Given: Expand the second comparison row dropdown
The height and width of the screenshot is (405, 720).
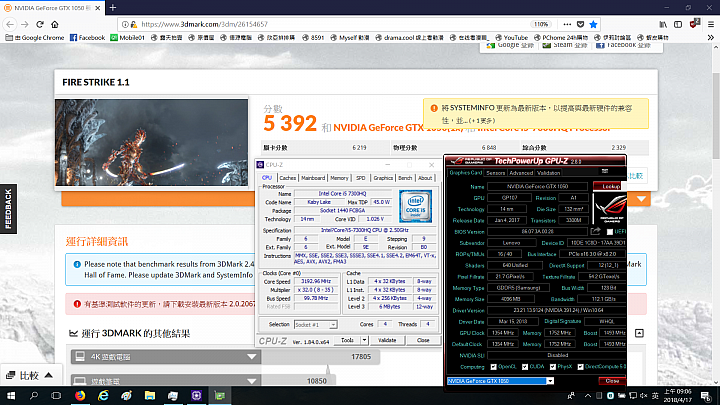Looking at the screenshot, I should (252, 381).
